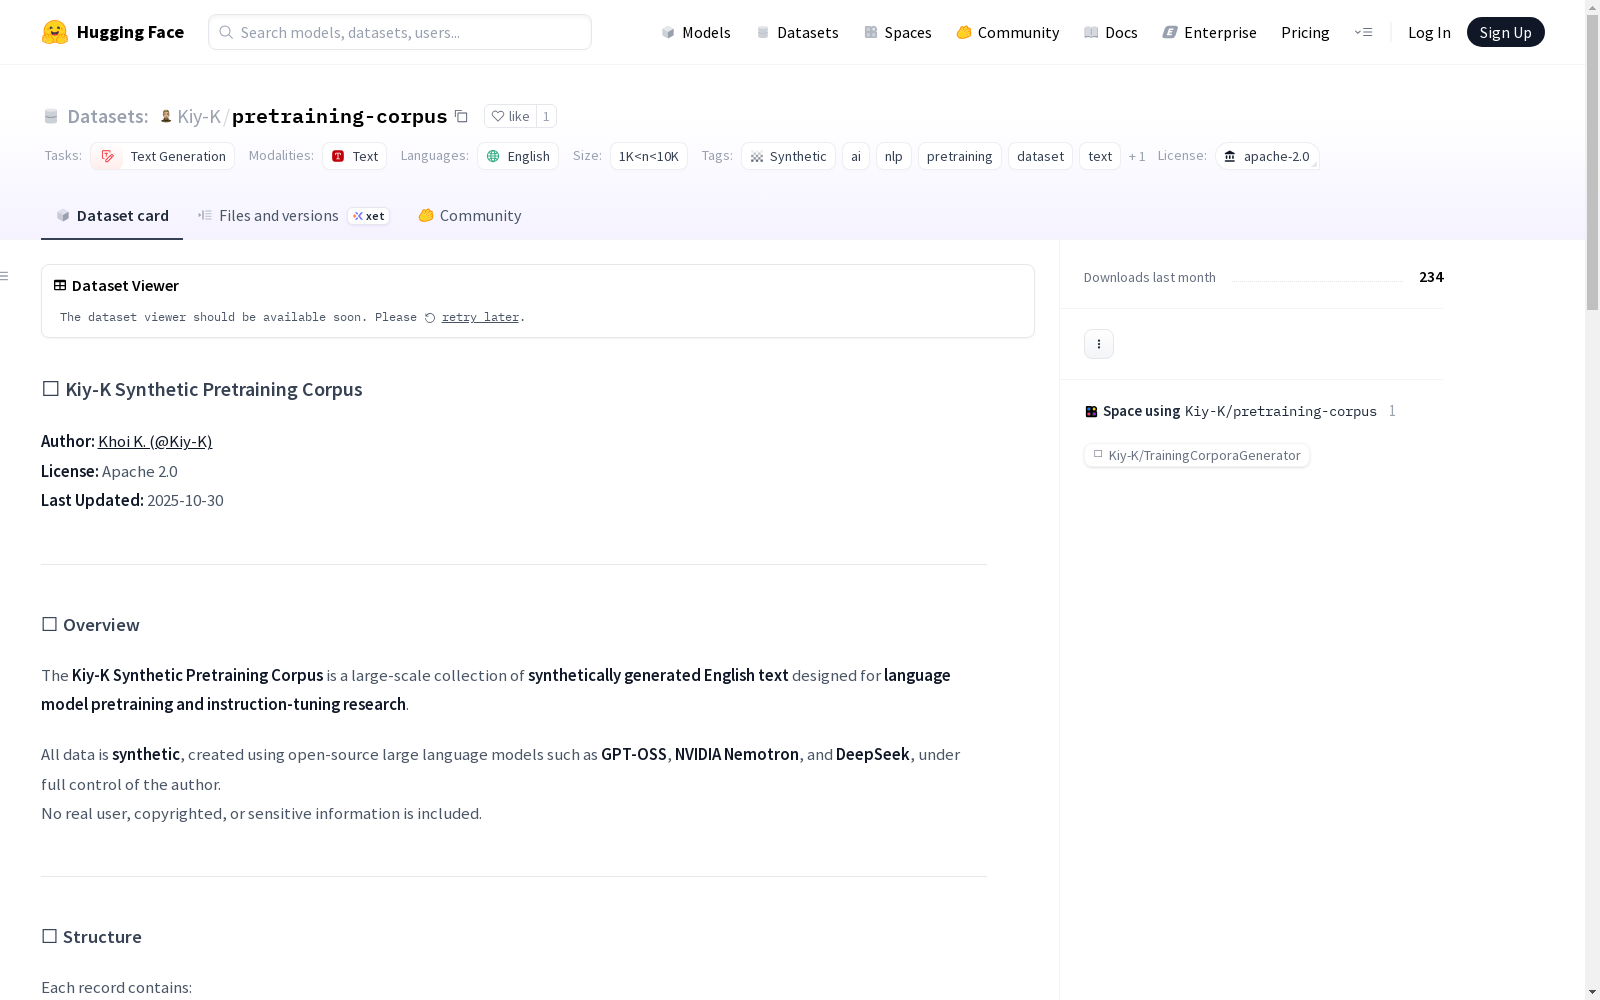Click the Datasets: breadcrumb label
Image resolution: width=1600 pixels, height=1000 pixels.
click(108, 116)
